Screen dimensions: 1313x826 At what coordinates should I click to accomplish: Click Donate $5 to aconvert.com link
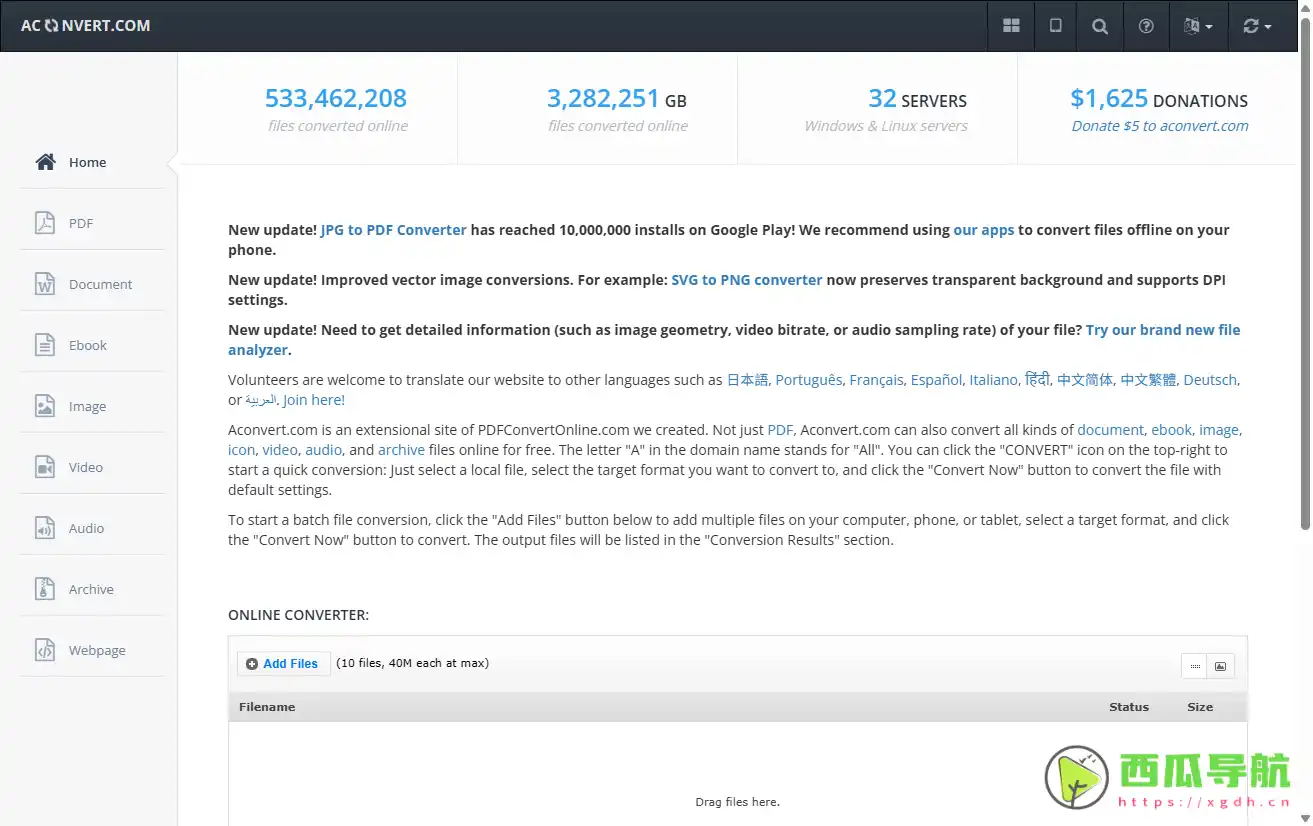pyautogui.click(x=1160, y=126)
